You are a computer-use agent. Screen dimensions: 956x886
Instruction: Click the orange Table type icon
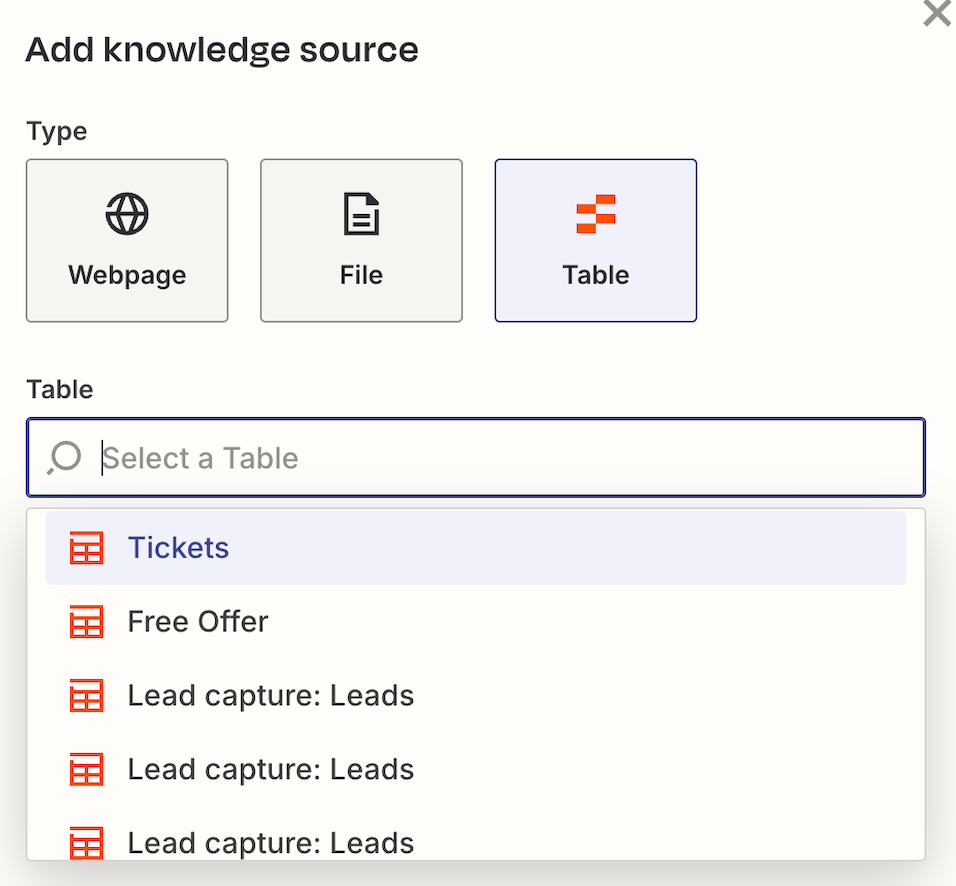click(596, 214)
